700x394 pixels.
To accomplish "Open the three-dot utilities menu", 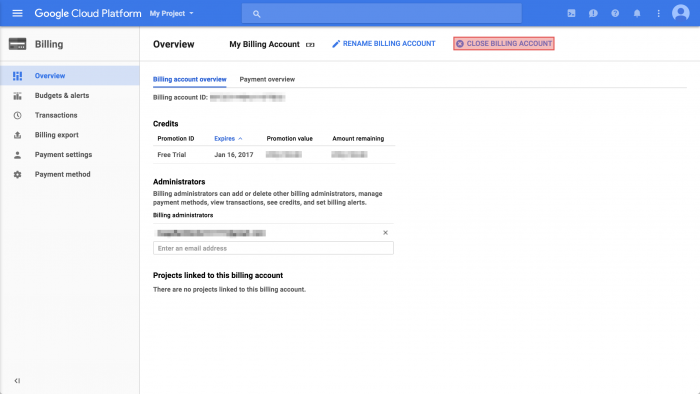I will pyautogui.click(x=658, y=13).
